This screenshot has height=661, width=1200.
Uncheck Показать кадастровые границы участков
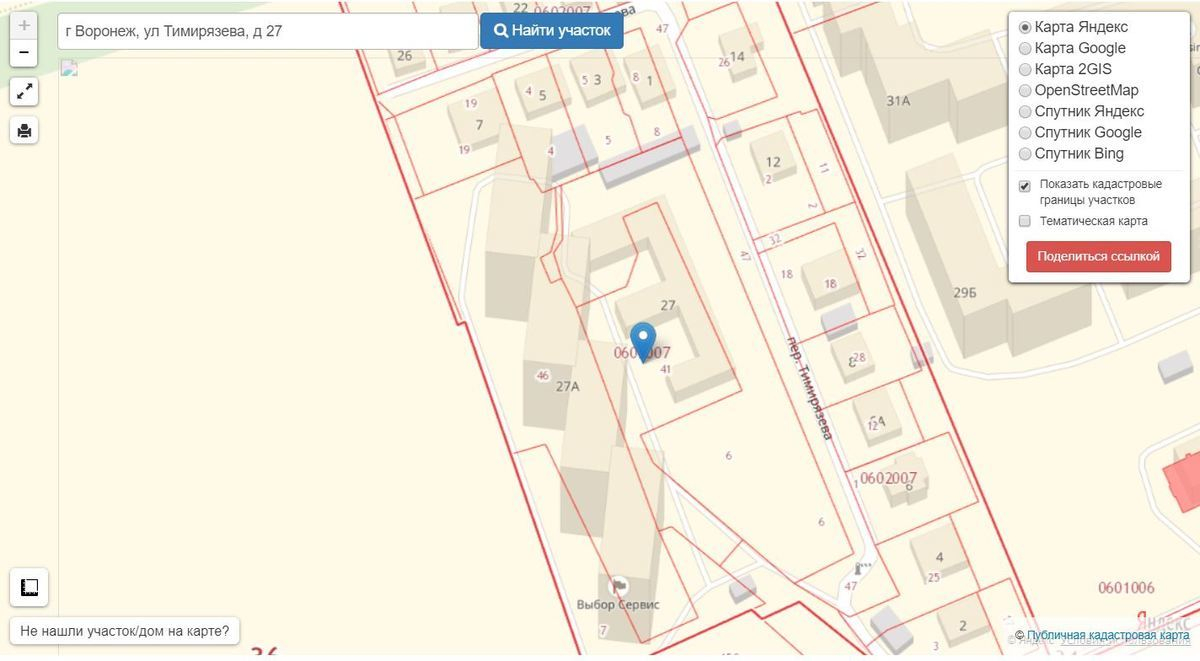(1025, 186)
